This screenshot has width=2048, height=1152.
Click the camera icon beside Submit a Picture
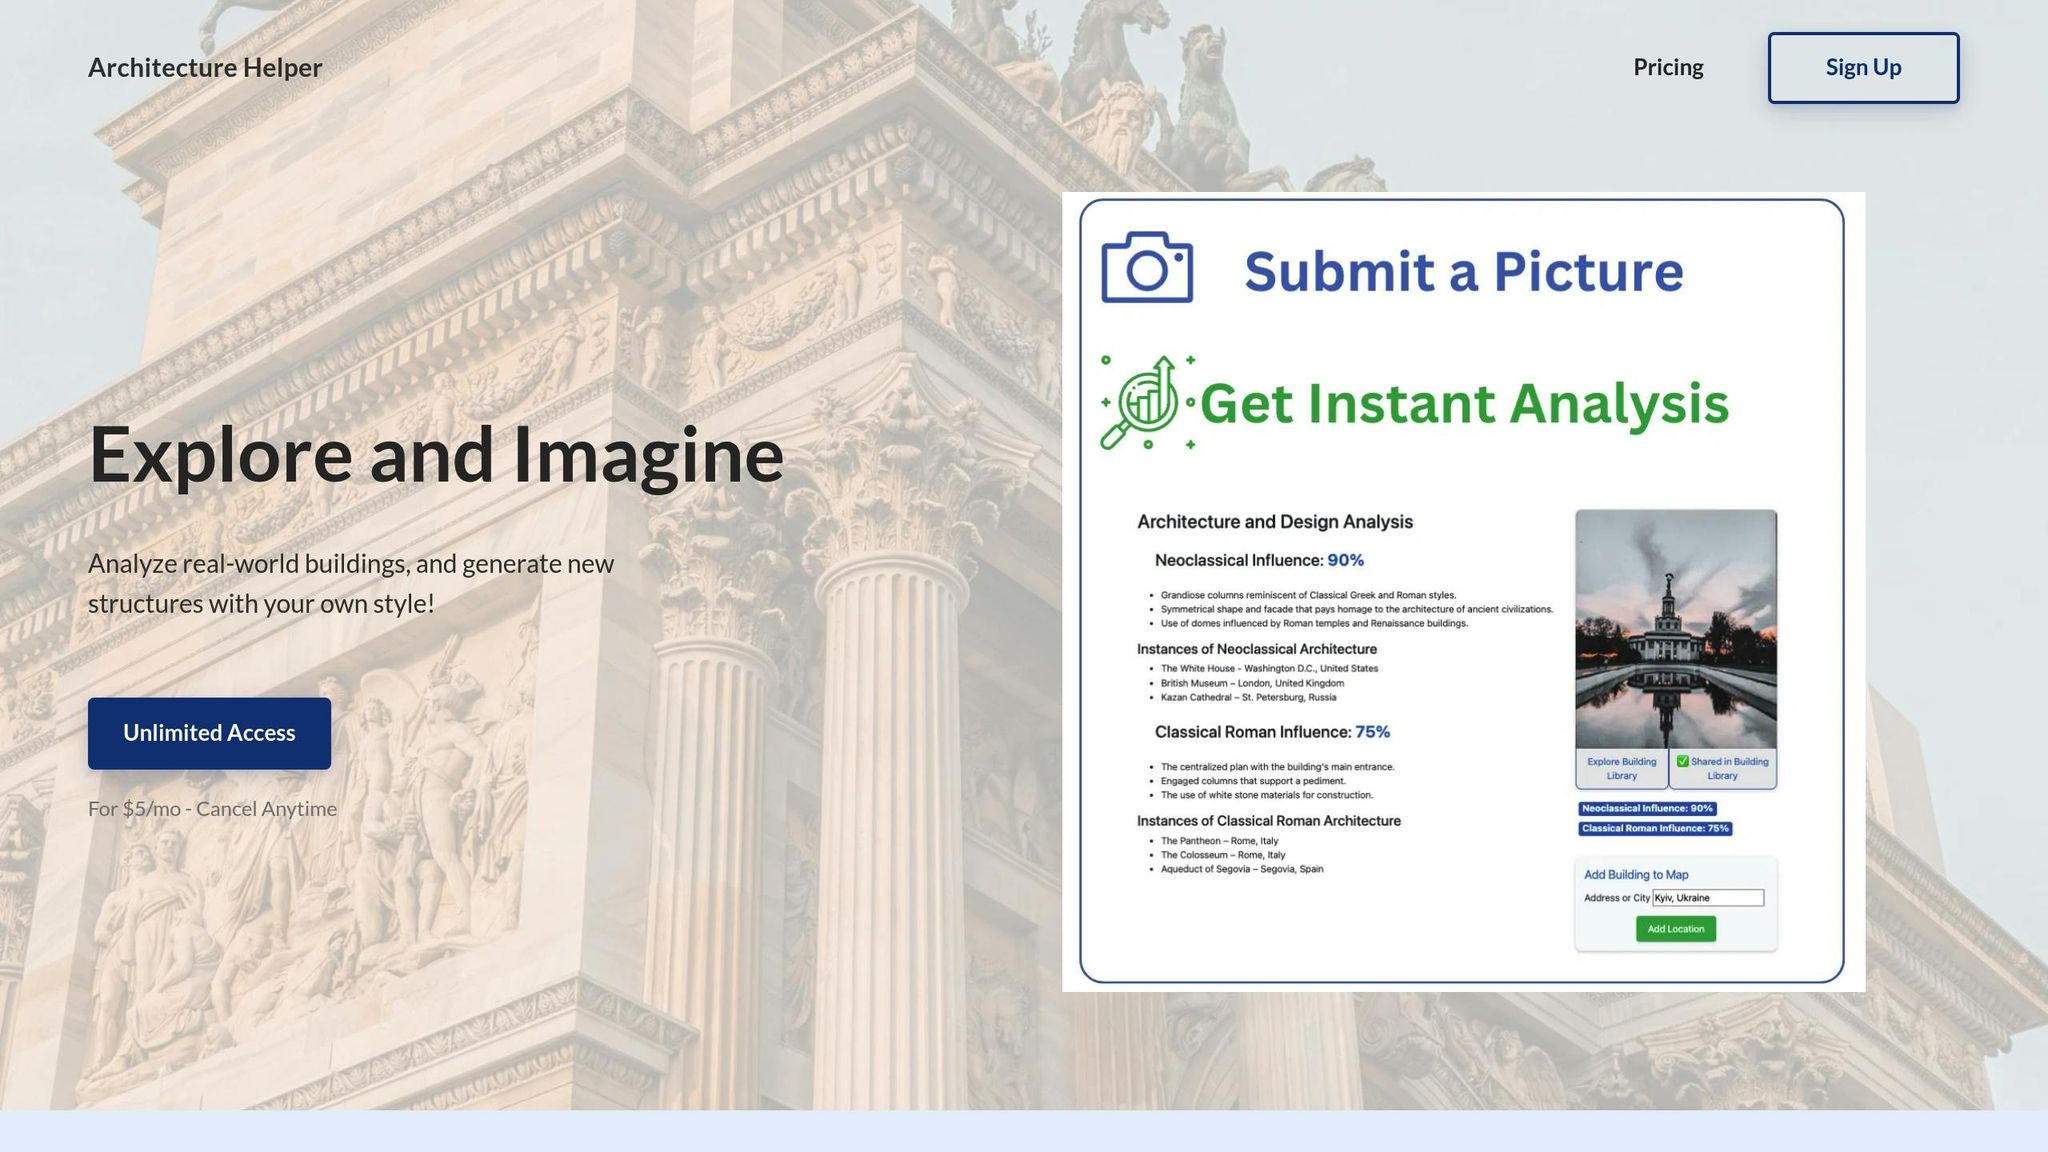tap(1147, 267)
